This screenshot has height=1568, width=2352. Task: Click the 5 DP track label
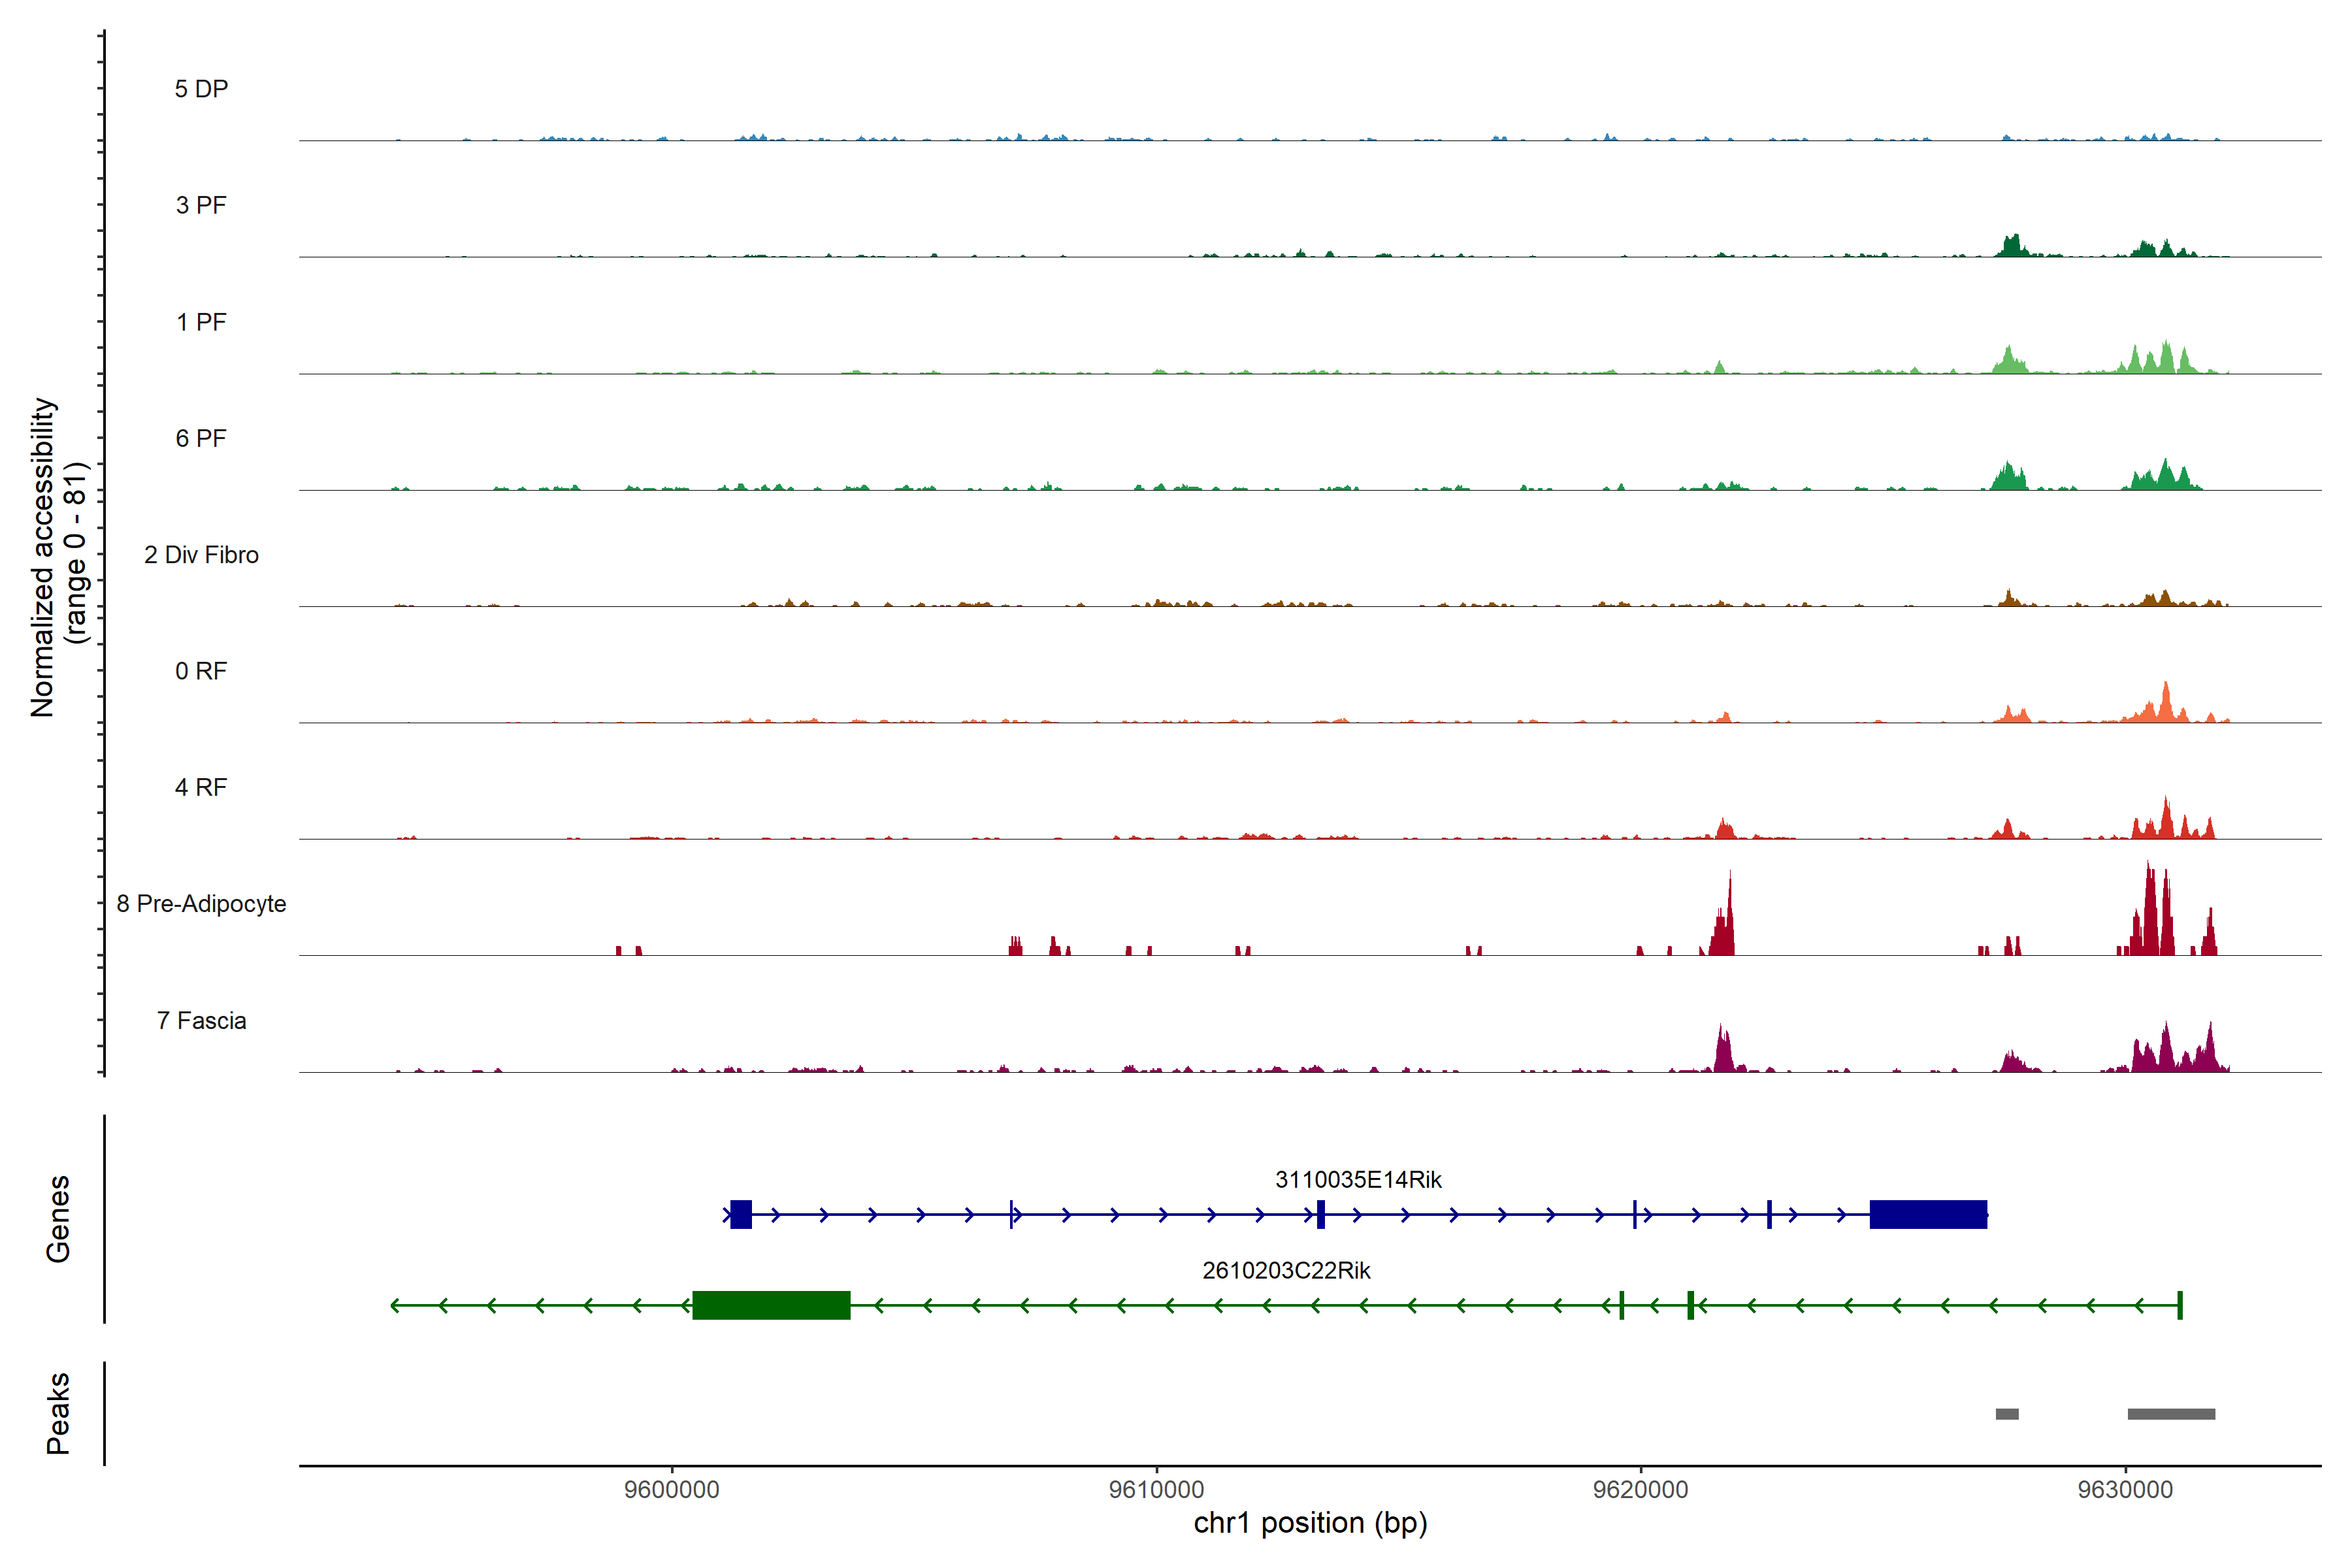pos(201,89)
